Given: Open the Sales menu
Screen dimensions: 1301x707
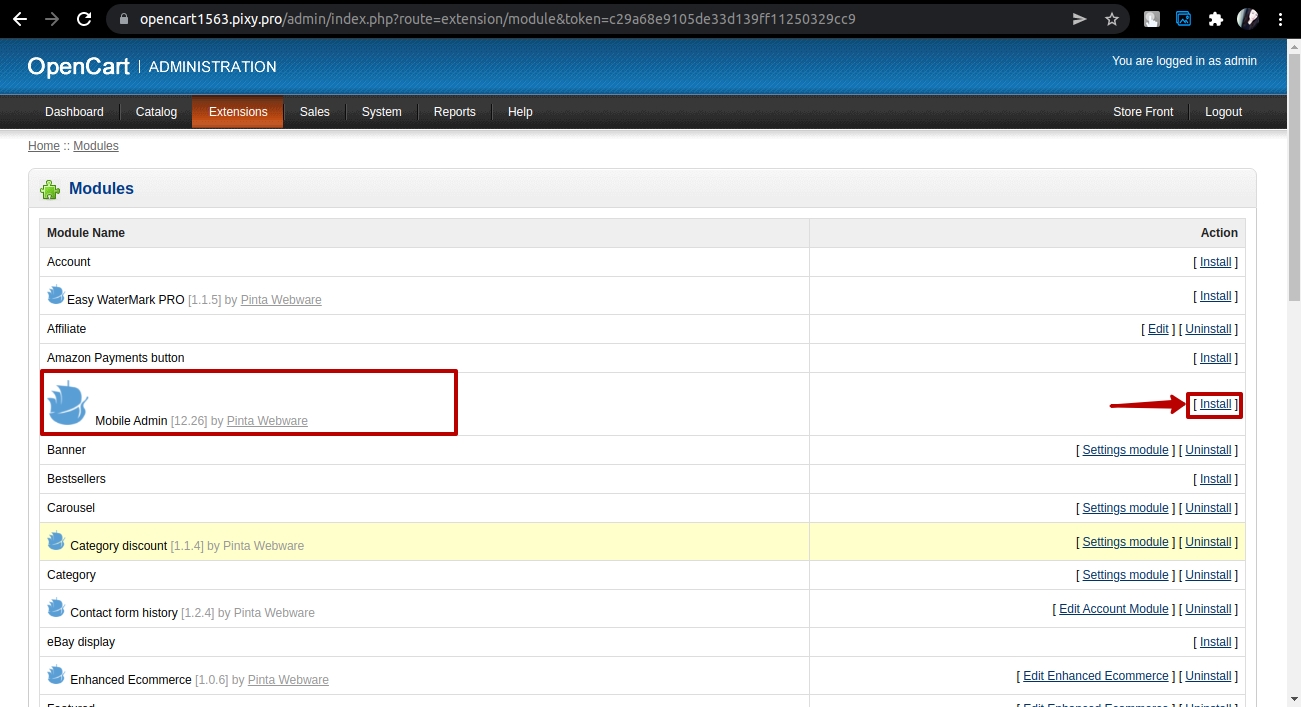Looking at the screenshot, I should click(x=314, y=112).
